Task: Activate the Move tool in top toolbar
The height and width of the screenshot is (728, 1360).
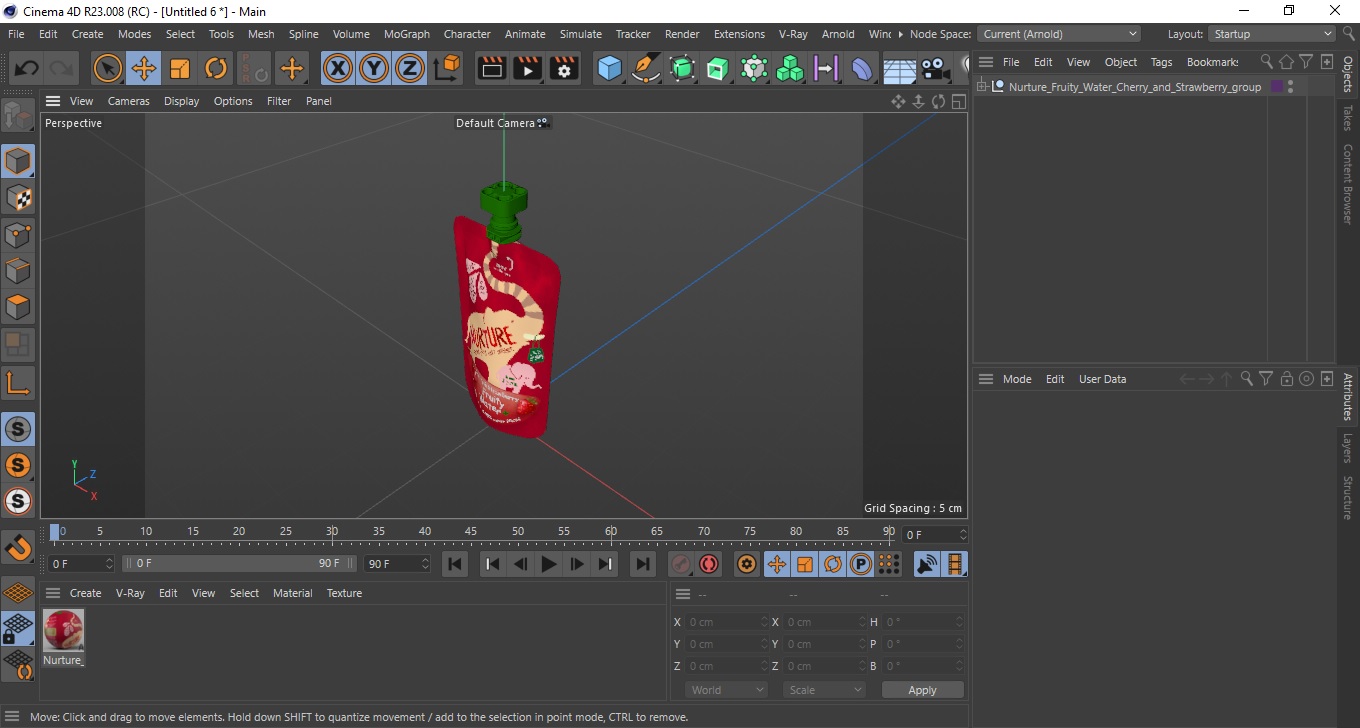Action: [144, 69]
